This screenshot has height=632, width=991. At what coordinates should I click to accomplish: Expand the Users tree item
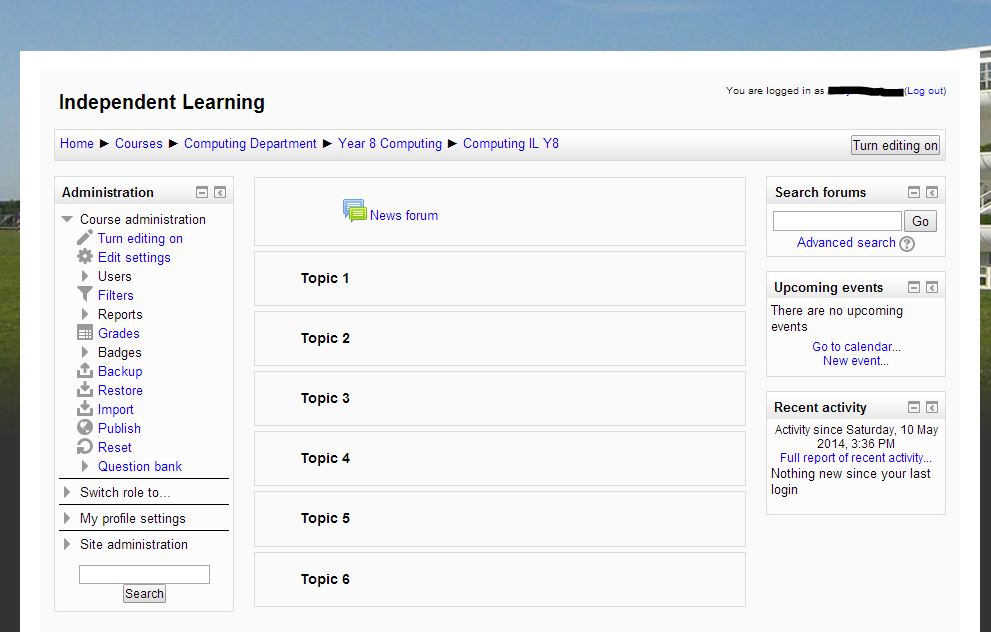pyautogui.click(x=85, y=276)
